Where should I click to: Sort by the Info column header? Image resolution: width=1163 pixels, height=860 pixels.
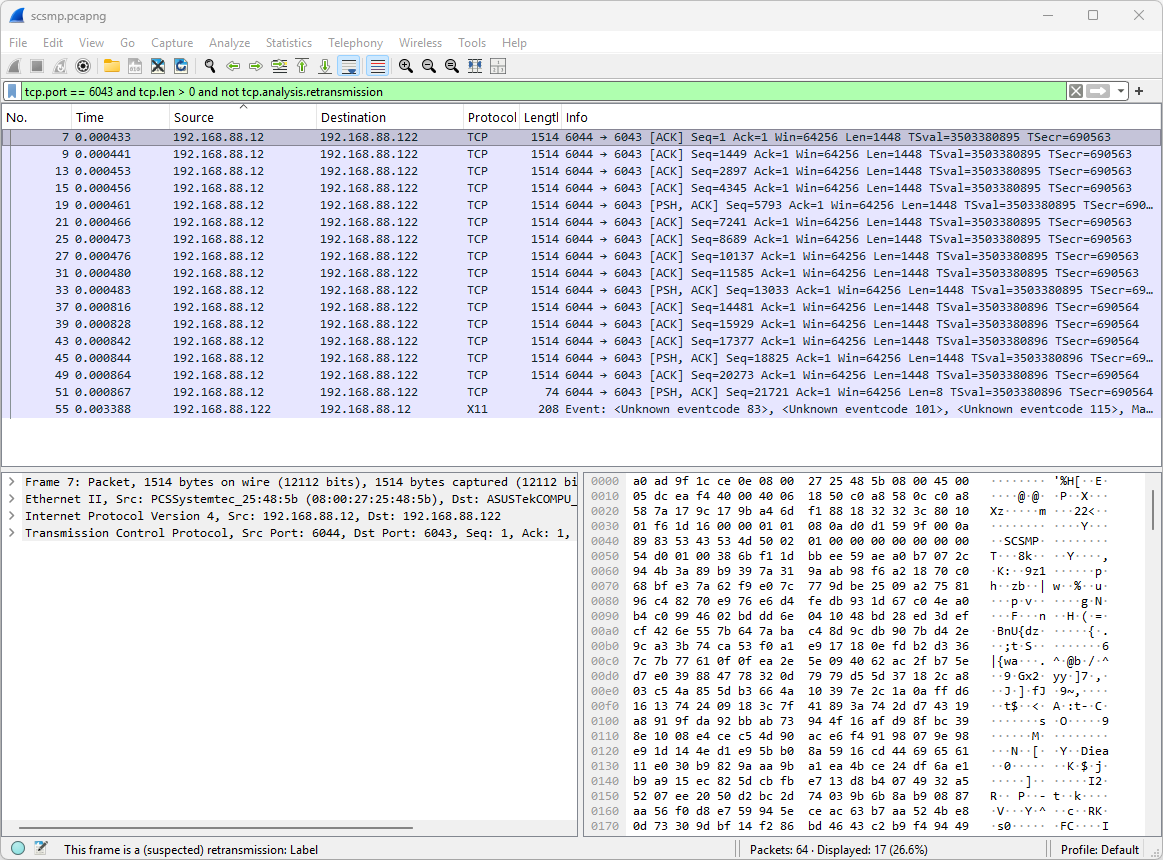[x=860, y=117]
